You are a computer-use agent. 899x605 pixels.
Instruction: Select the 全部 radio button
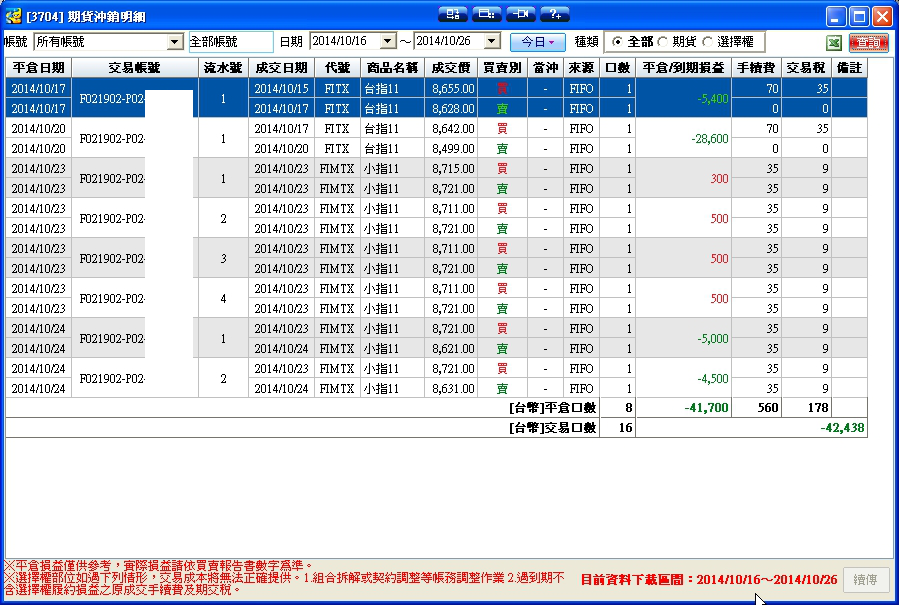click(617, 41)
